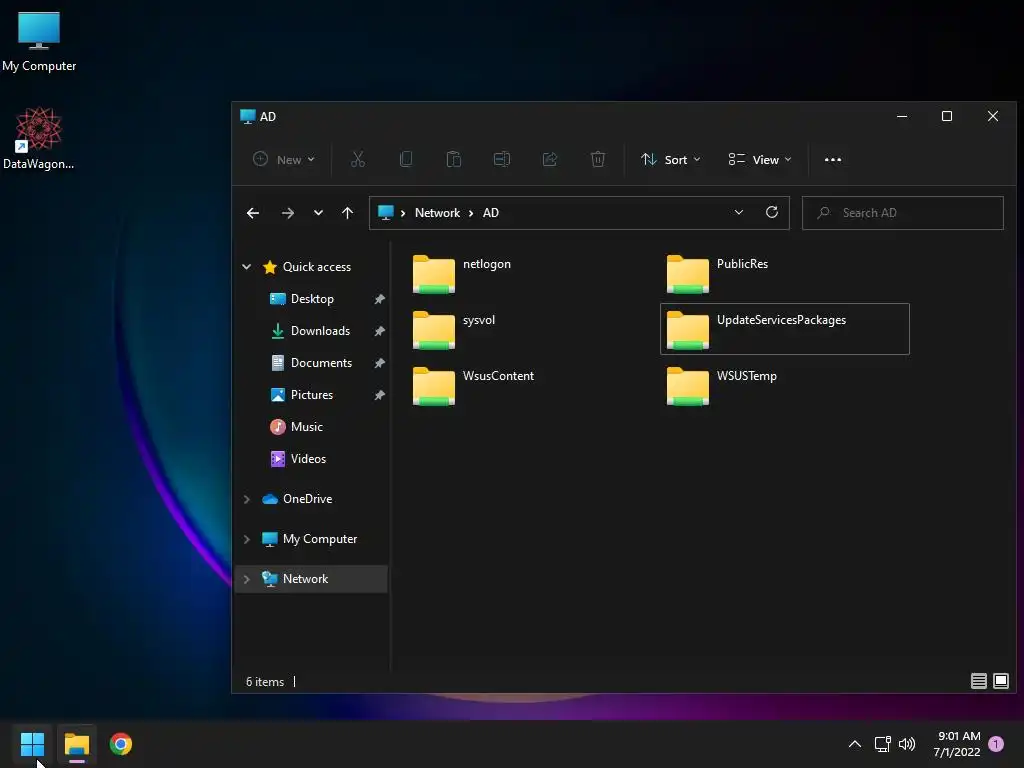This screenshot has width=1024, height=768.
Task: Select the My Computer desktop icon
Action: coord(39,42)
